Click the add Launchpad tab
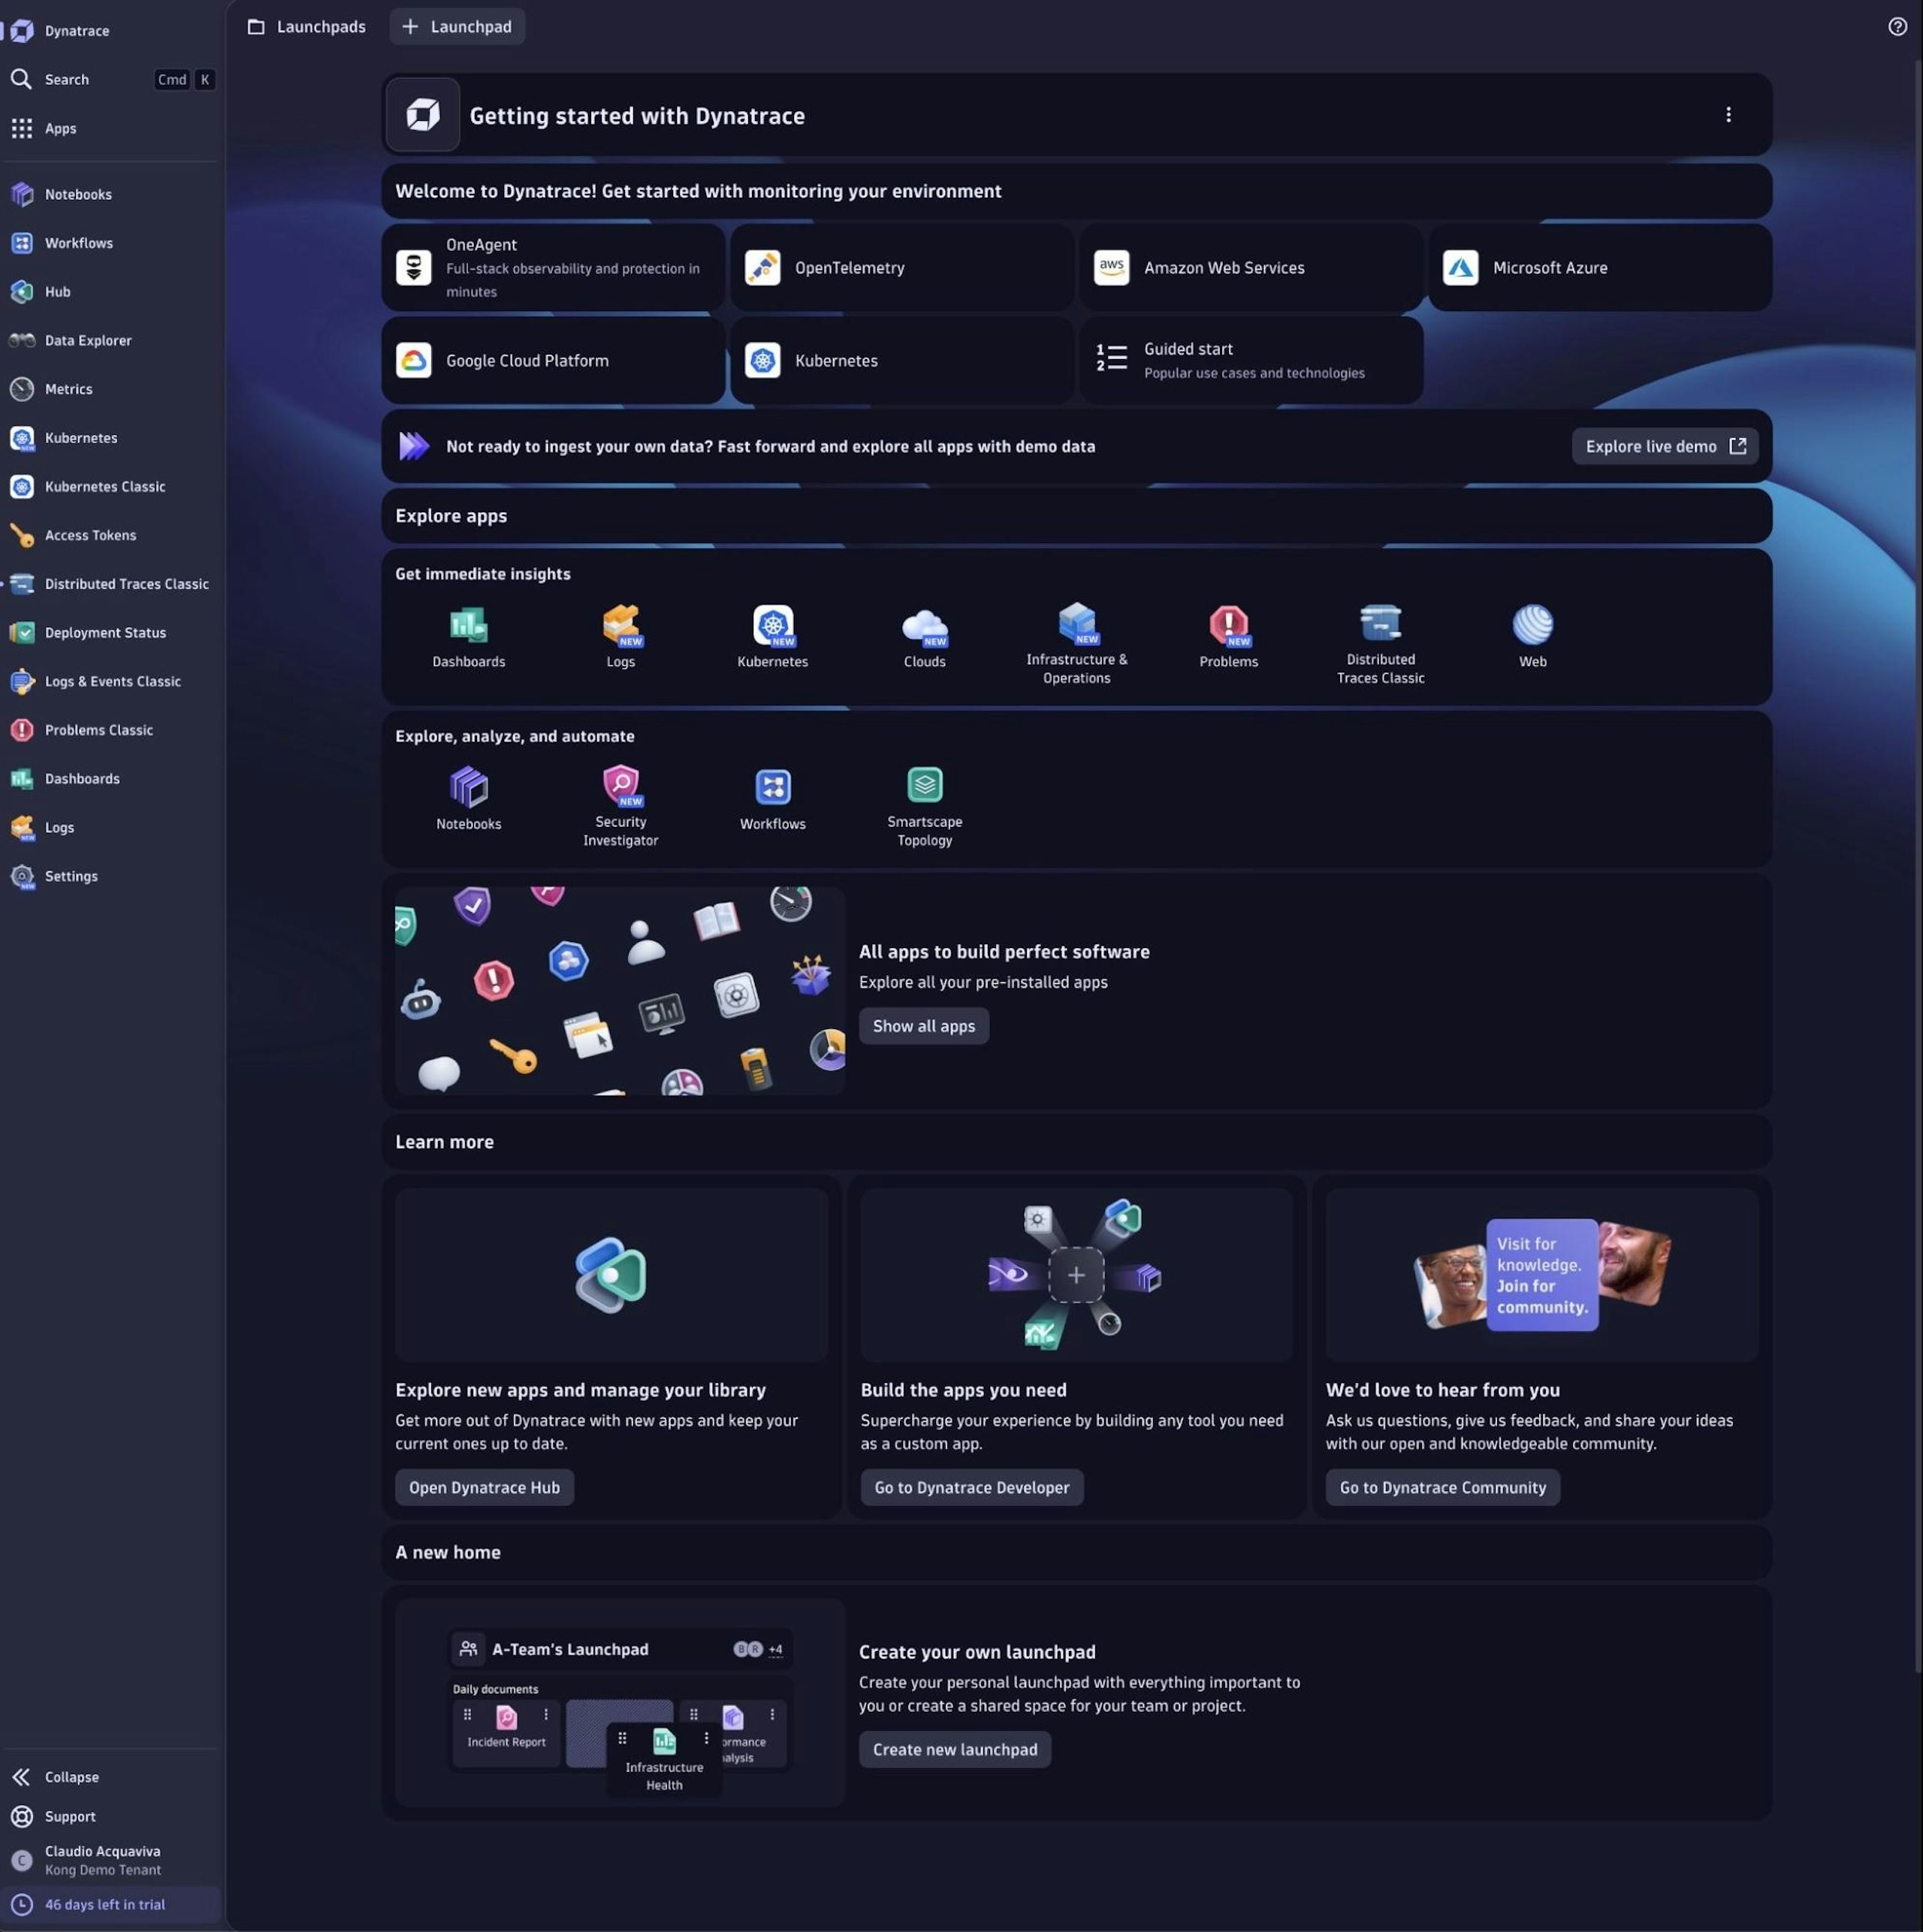The image size is (1923, 1932). (x=457, y=27)
